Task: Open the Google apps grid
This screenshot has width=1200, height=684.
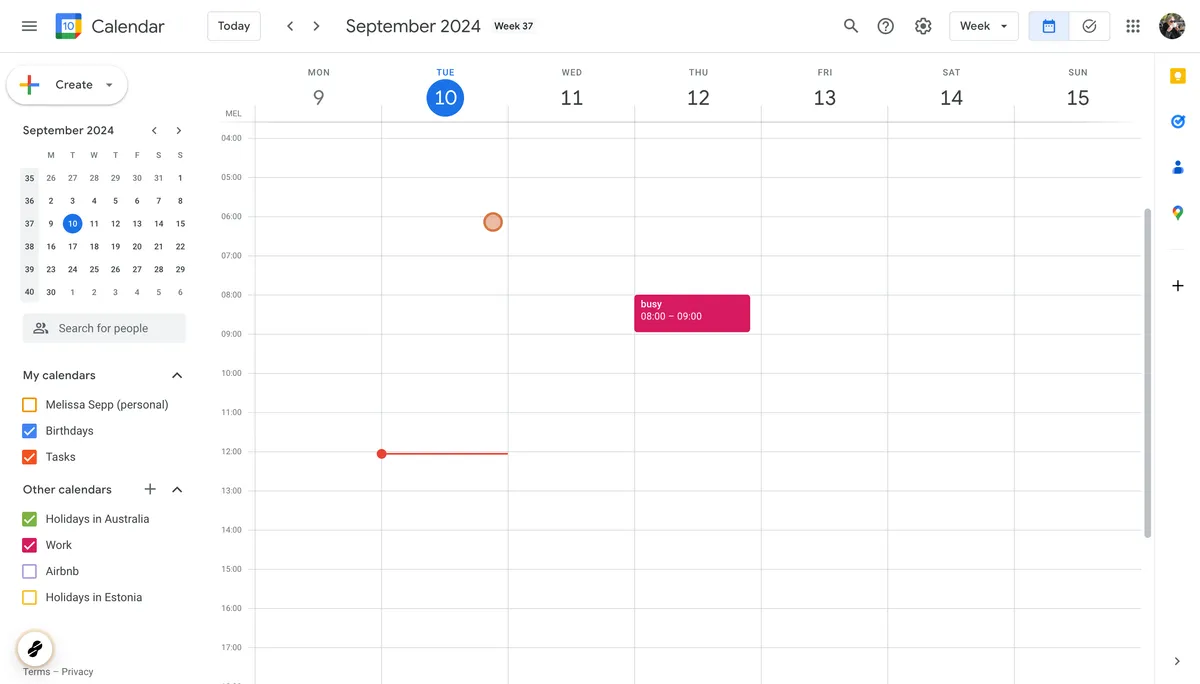Action: click(x=1133, y=26)
